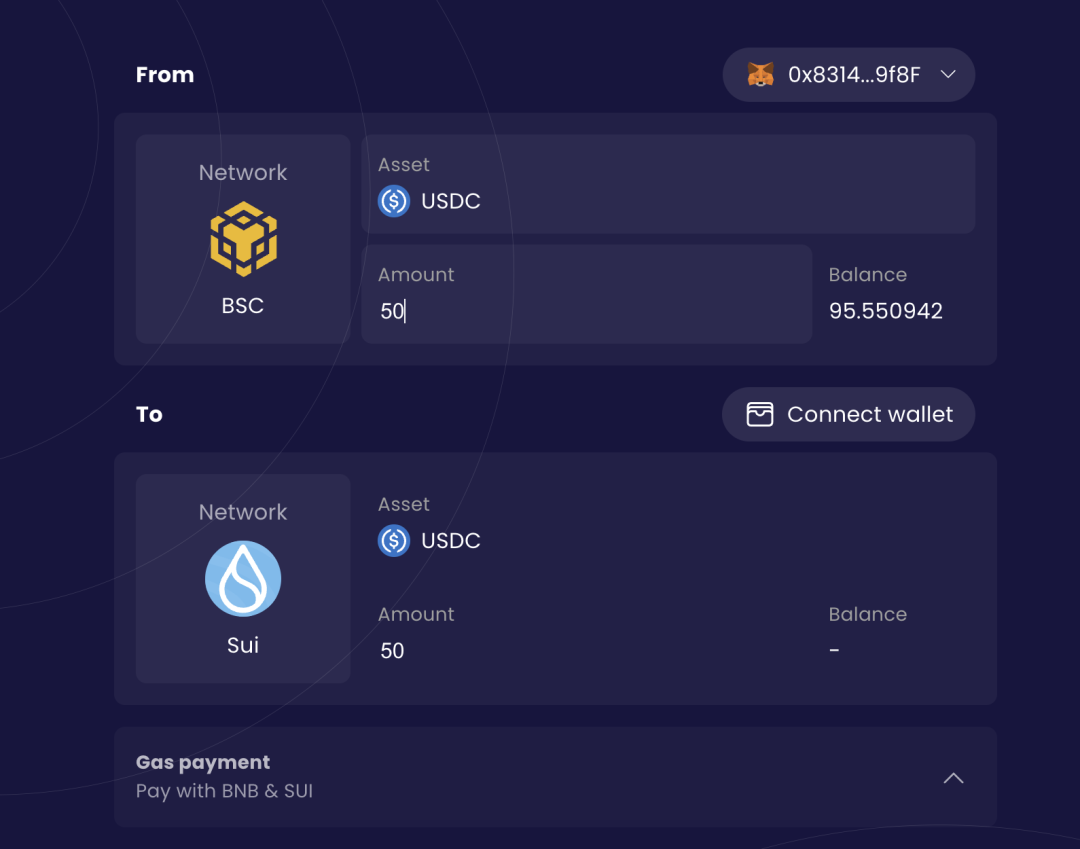Expand the connected wallet address dropdown

948,74
